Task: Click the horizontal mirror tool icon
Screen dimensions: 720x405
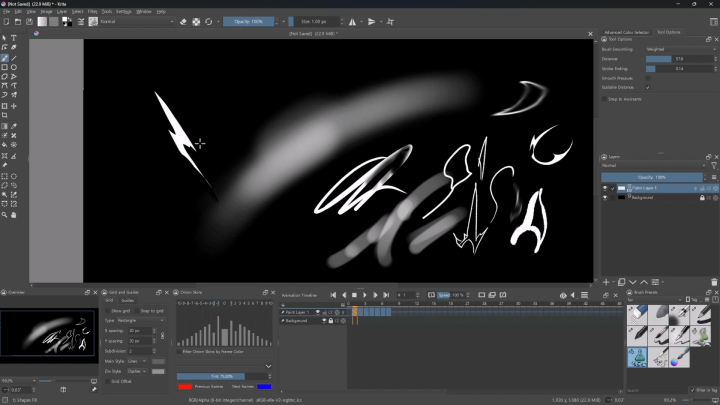Action: pos(352,21)
